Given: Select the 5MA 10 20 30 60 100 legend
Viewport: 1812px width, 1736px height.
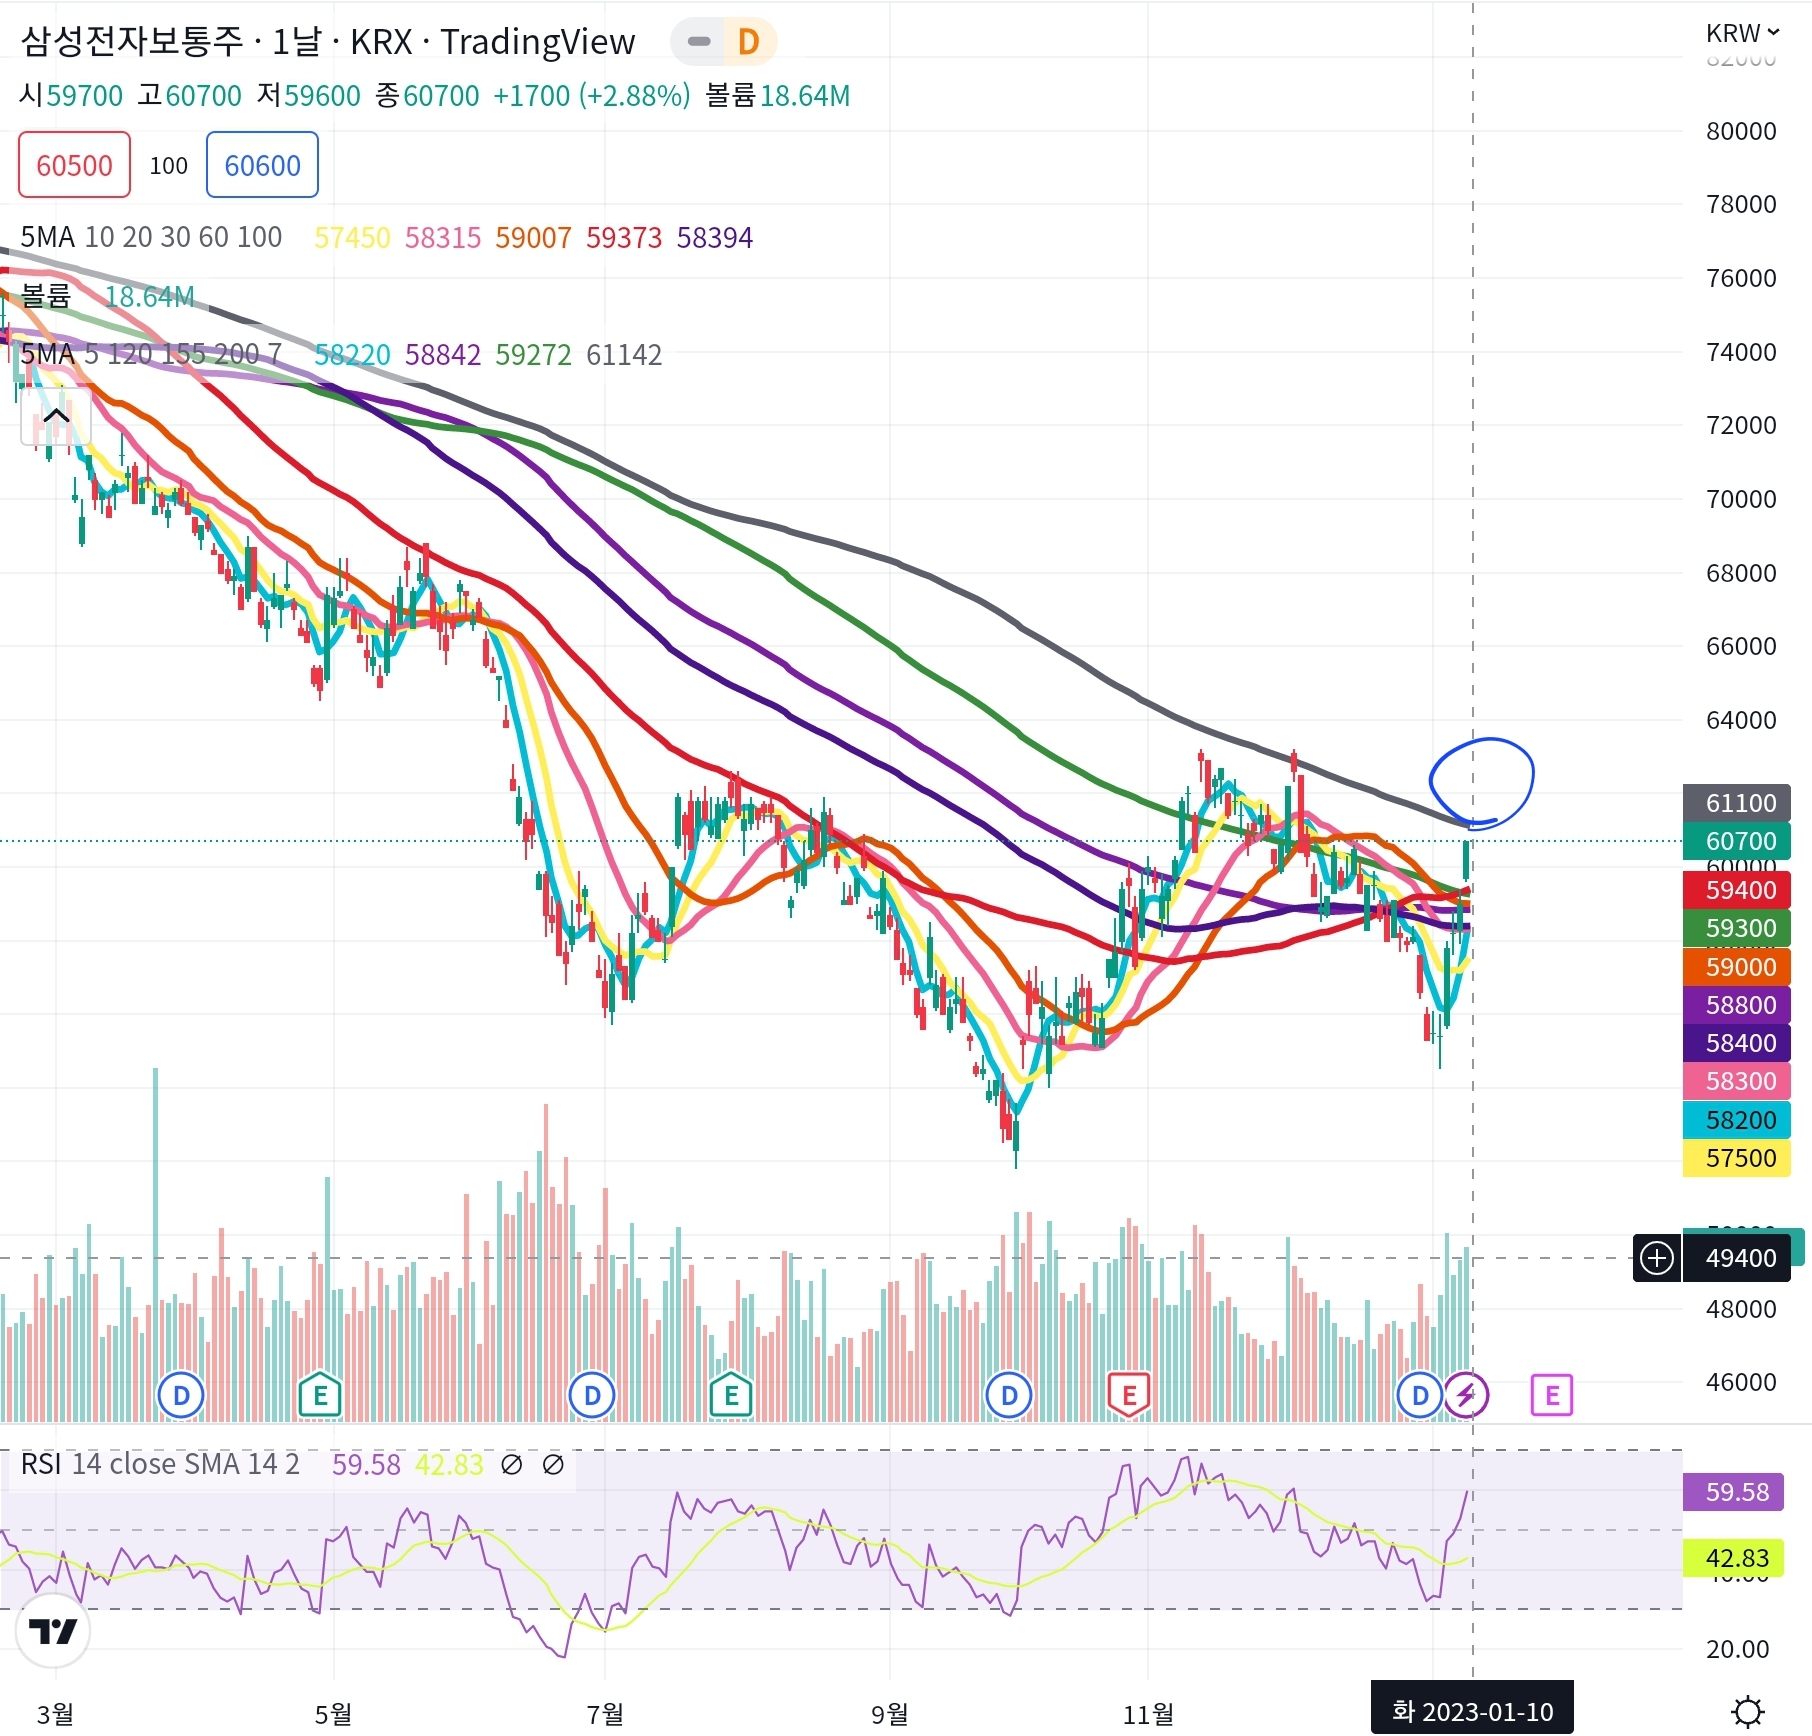Looking at the screenshot, I should (x=151, y=237).
